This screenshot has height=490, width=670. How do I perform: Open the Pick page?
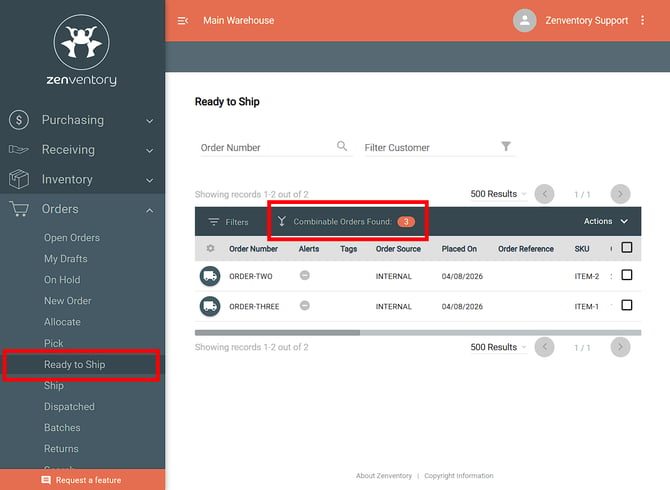click(x=53, y=343)
